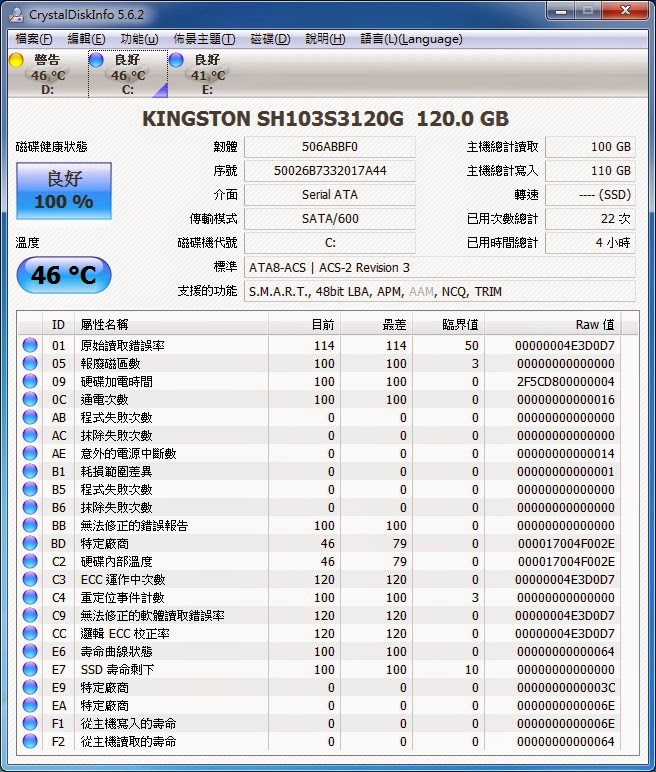Image resolution: width=656 pixels, height=772 pixels.
Task: Click the 46 °C temperature button
Action: click(64, 275)
